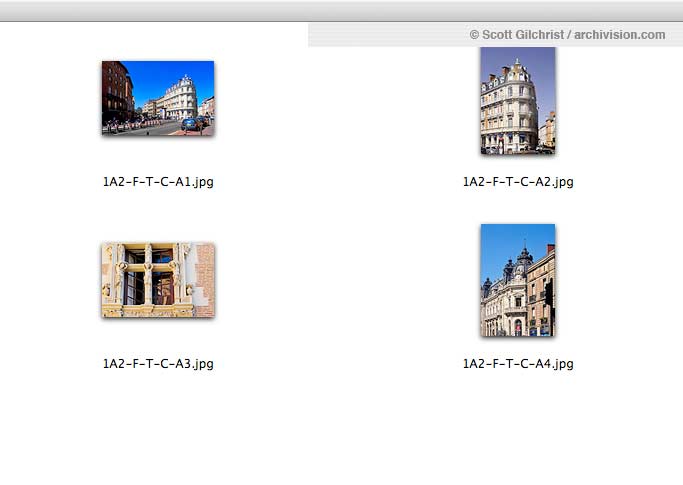Click the file name 1A2-F-T-C-A1.jpg
Viewport: 683px width, 485px height.
pyautogui.click(x=158, y=182)
